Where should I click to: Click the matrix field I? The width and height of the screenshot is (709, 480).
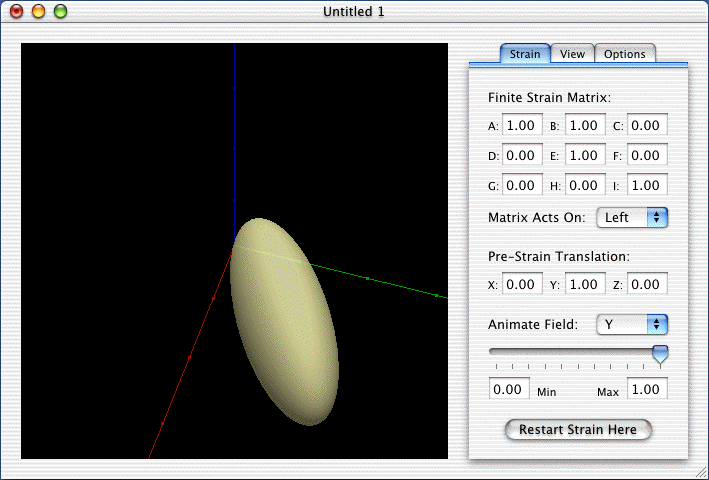(647, 185)
